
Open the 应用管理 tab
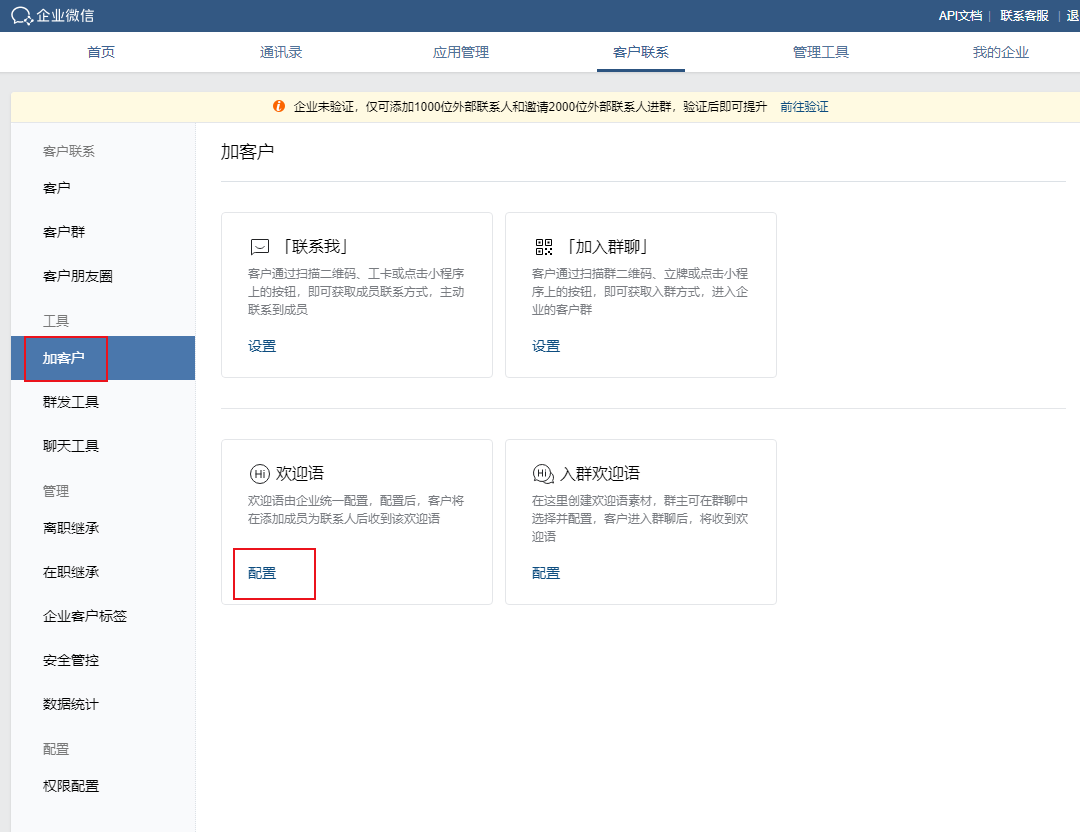461,53
